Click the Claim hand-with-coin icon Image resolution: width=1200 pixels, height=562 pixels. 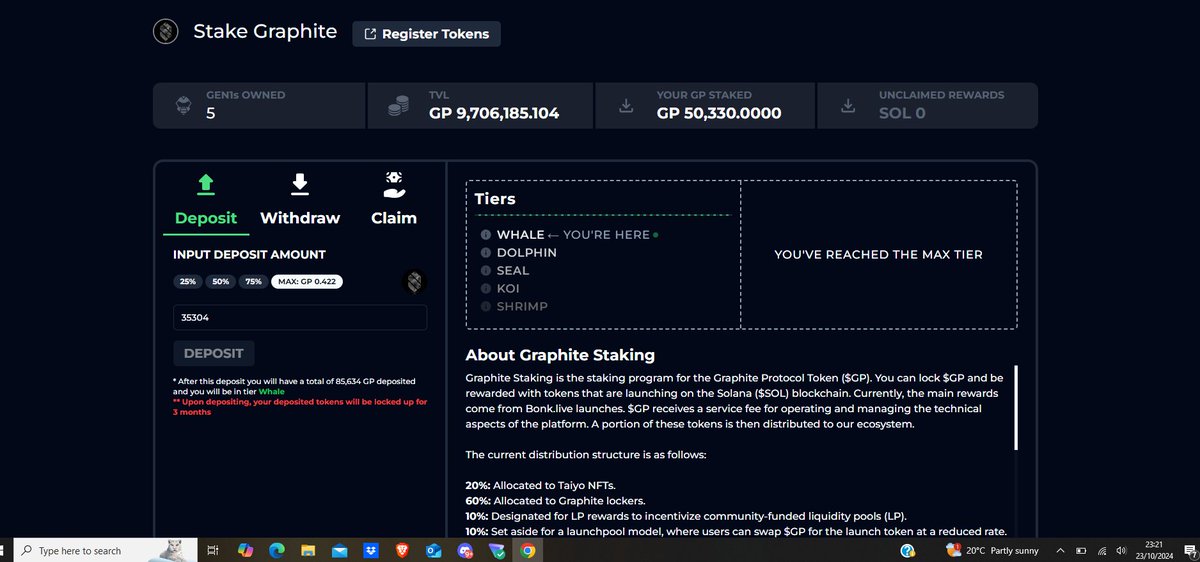coord(394,184)
